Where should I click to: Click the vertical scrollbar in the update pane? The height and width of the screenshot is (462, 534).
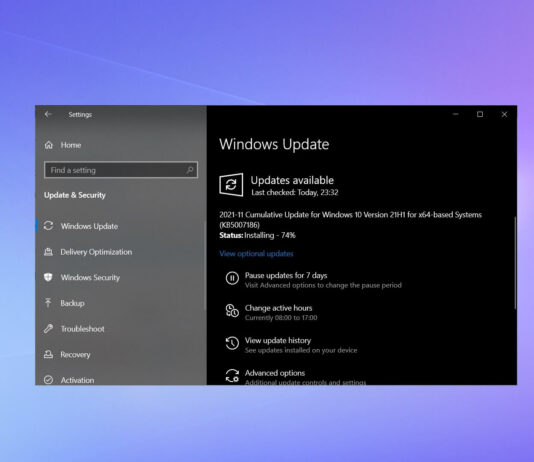coord(515,263)
